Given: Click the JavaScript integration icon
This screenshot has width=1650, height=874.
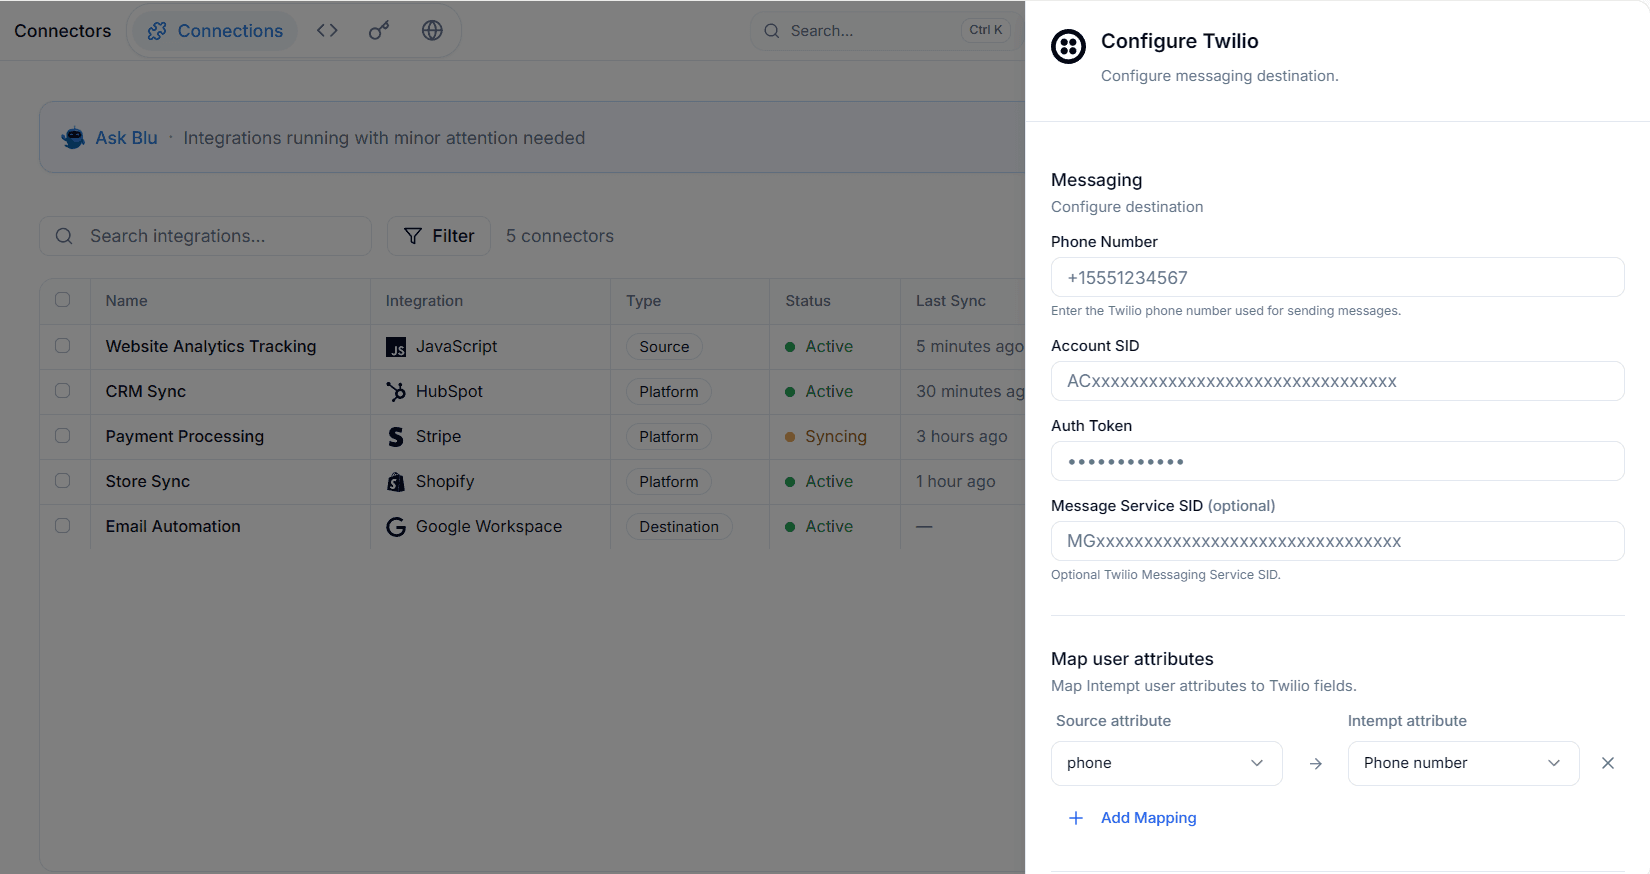Looking at the screenshot, I should (396, 347).
